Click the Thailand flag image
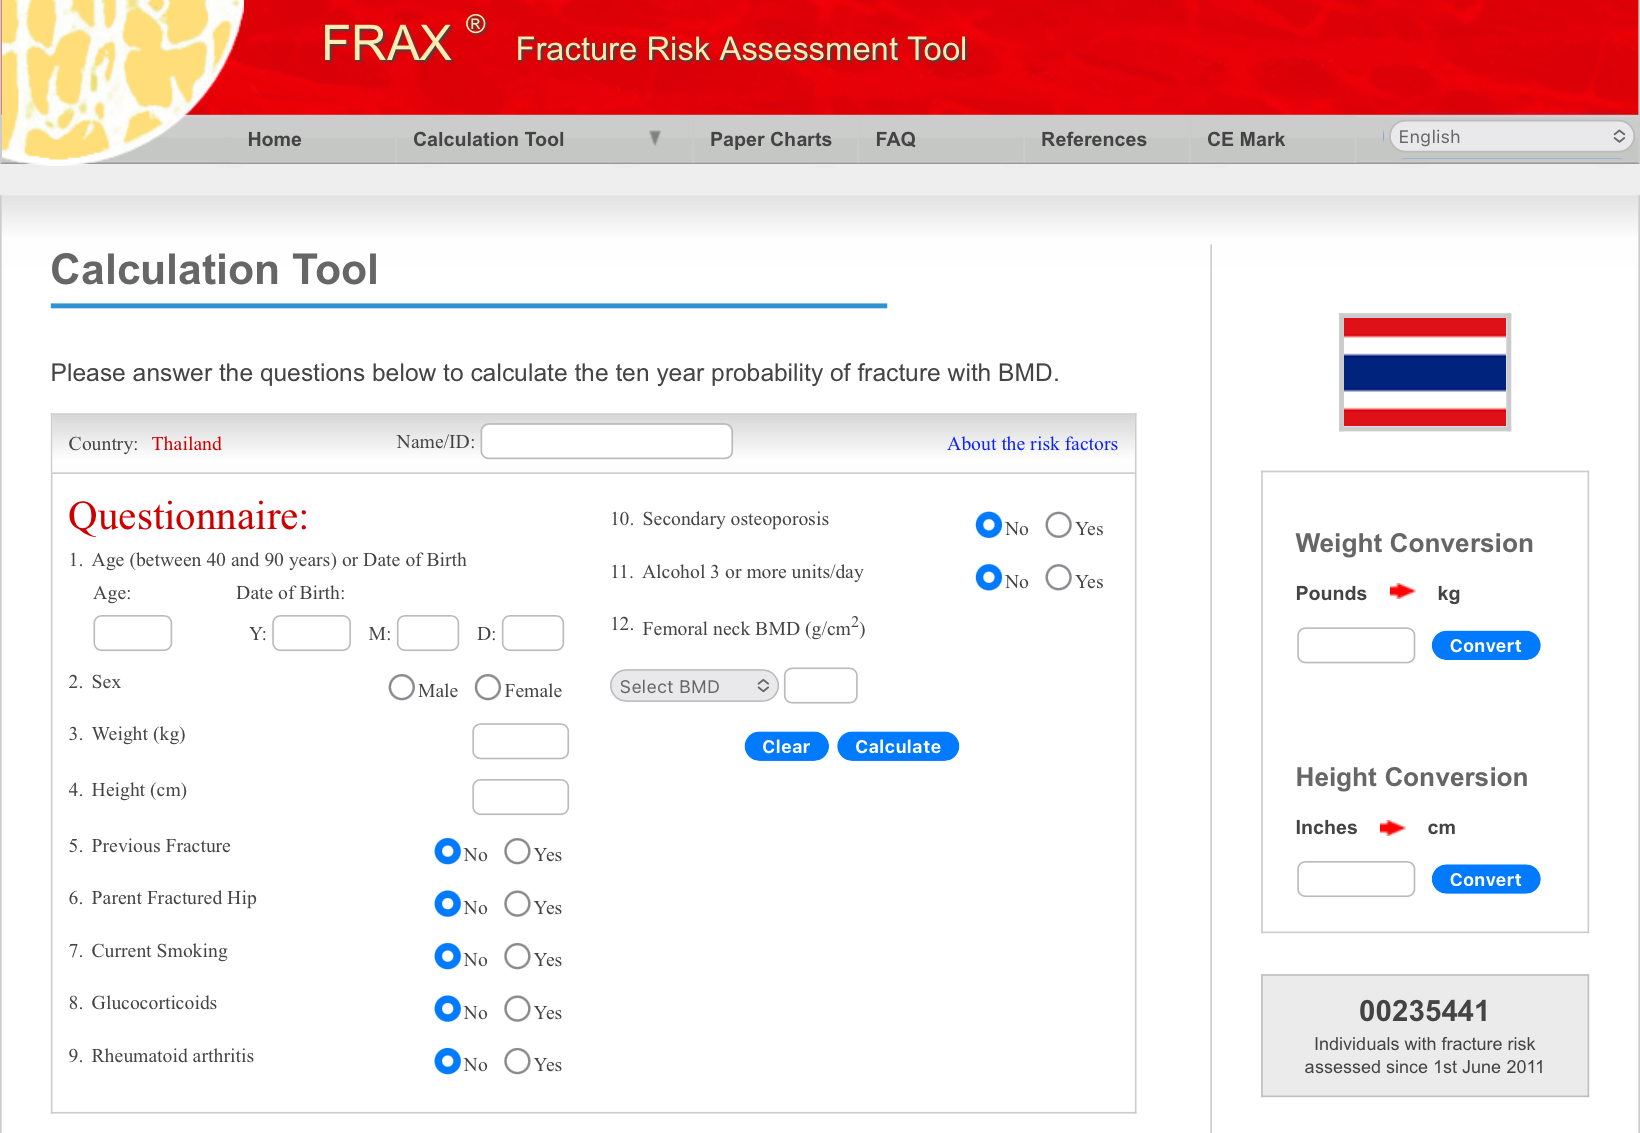This screenshot has height=1133, width=1640. (x=1424, y=372)
